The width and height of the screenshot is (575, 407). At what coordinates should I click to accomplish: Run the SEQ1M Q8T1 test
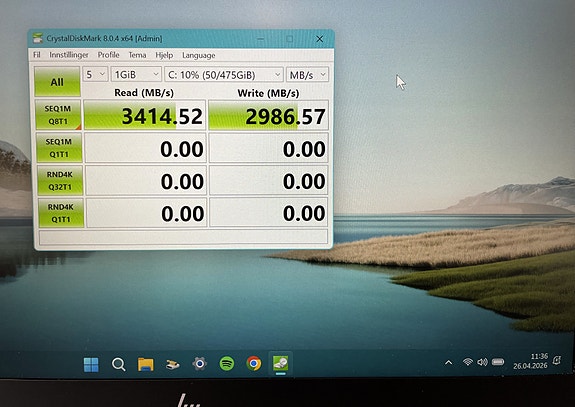(58, 115)
